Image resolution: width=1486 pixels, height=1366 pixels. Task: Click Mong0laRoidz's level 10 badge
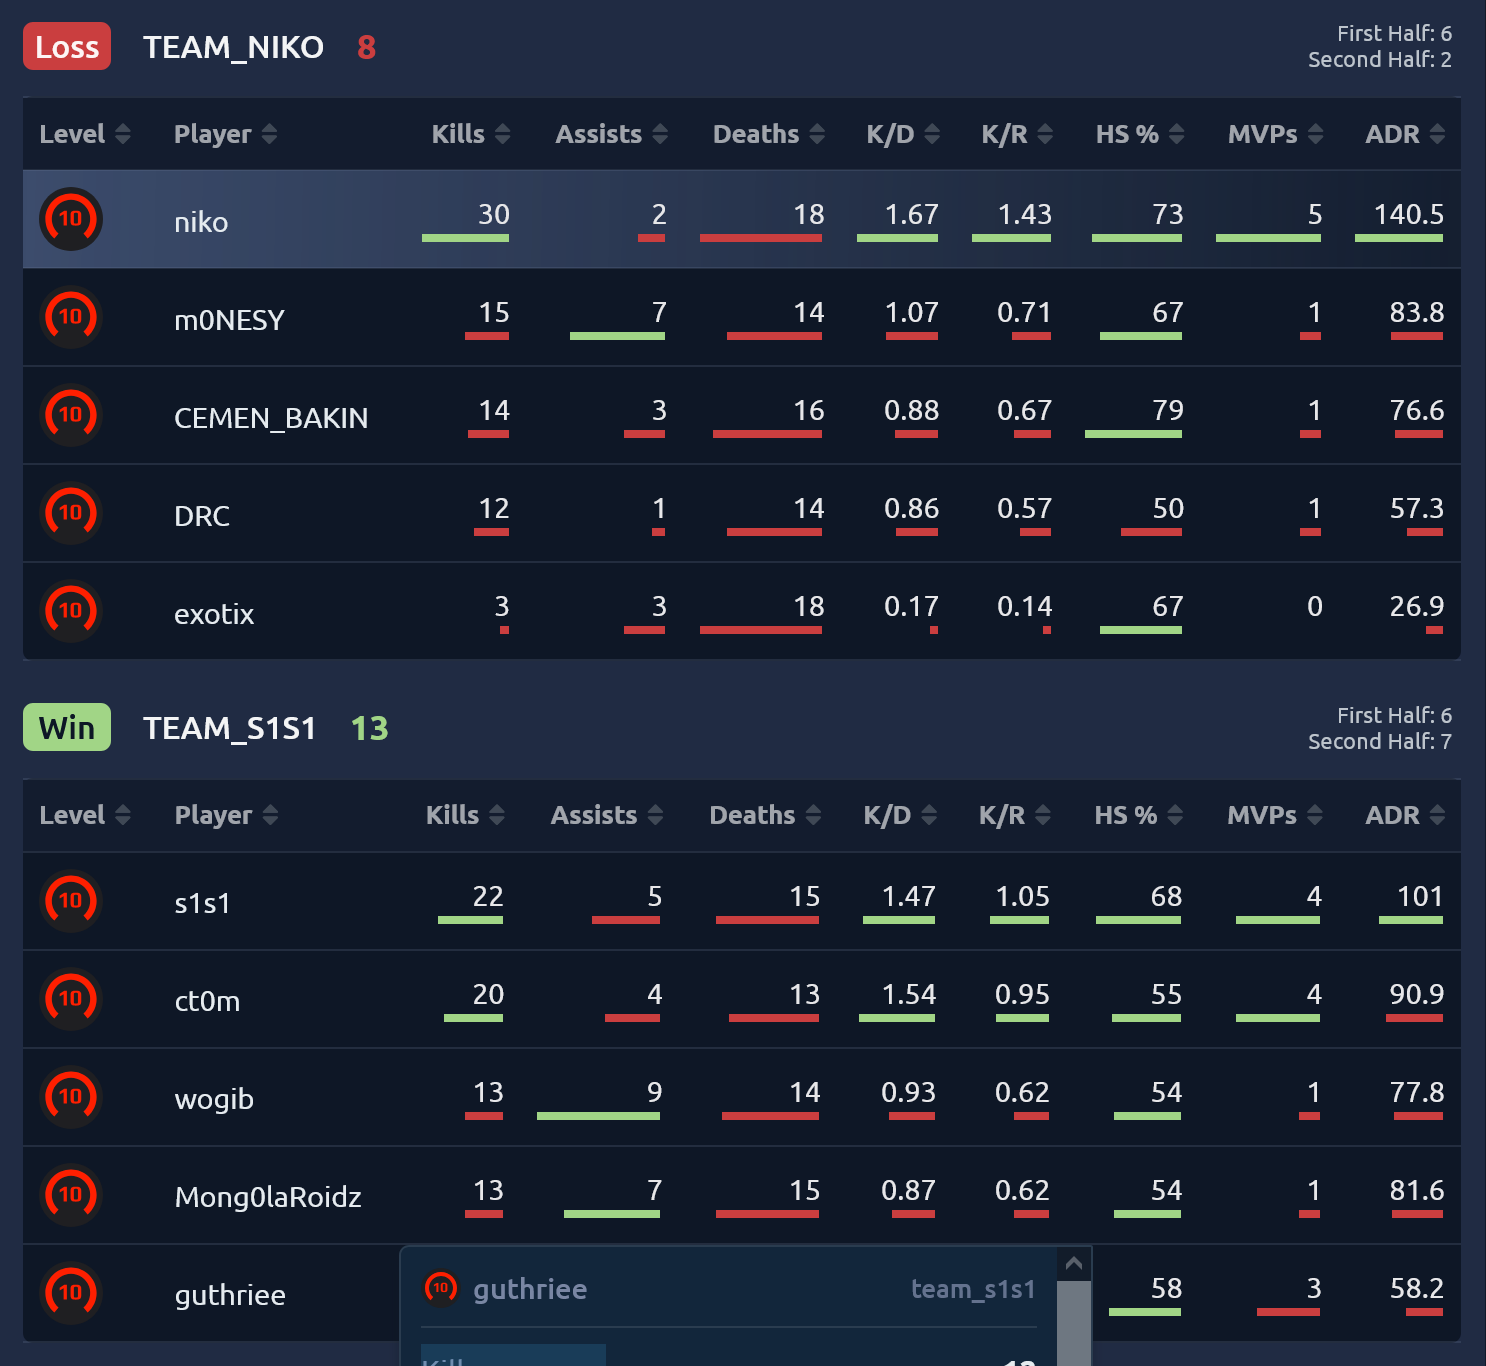pyautogui.click(x=71, y=1195)
